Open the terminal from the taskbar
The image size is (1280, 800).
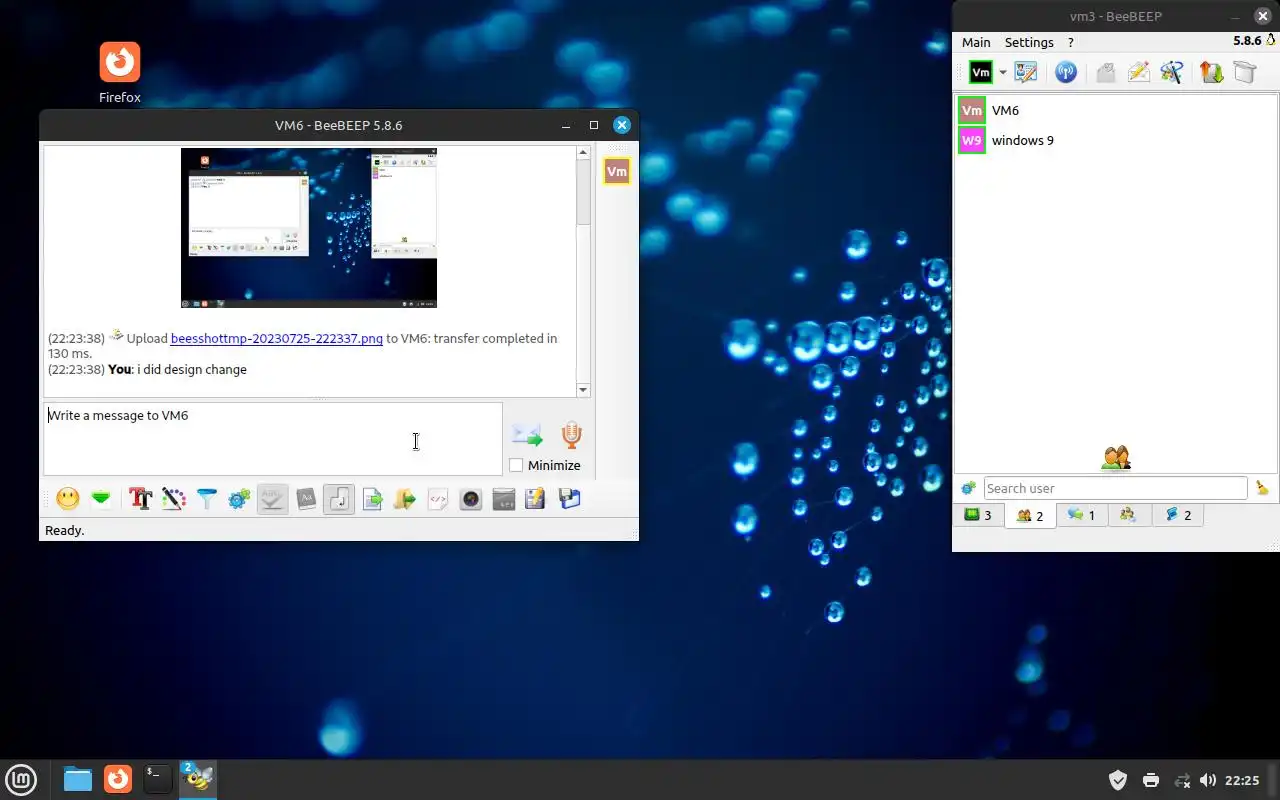point(157,779)
